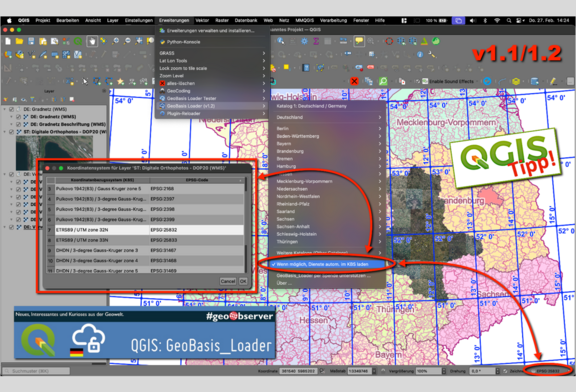Click the Koordinatensystem dialog vertical scrollbar
Screen dimensions: 576x392
pos(245,224)
